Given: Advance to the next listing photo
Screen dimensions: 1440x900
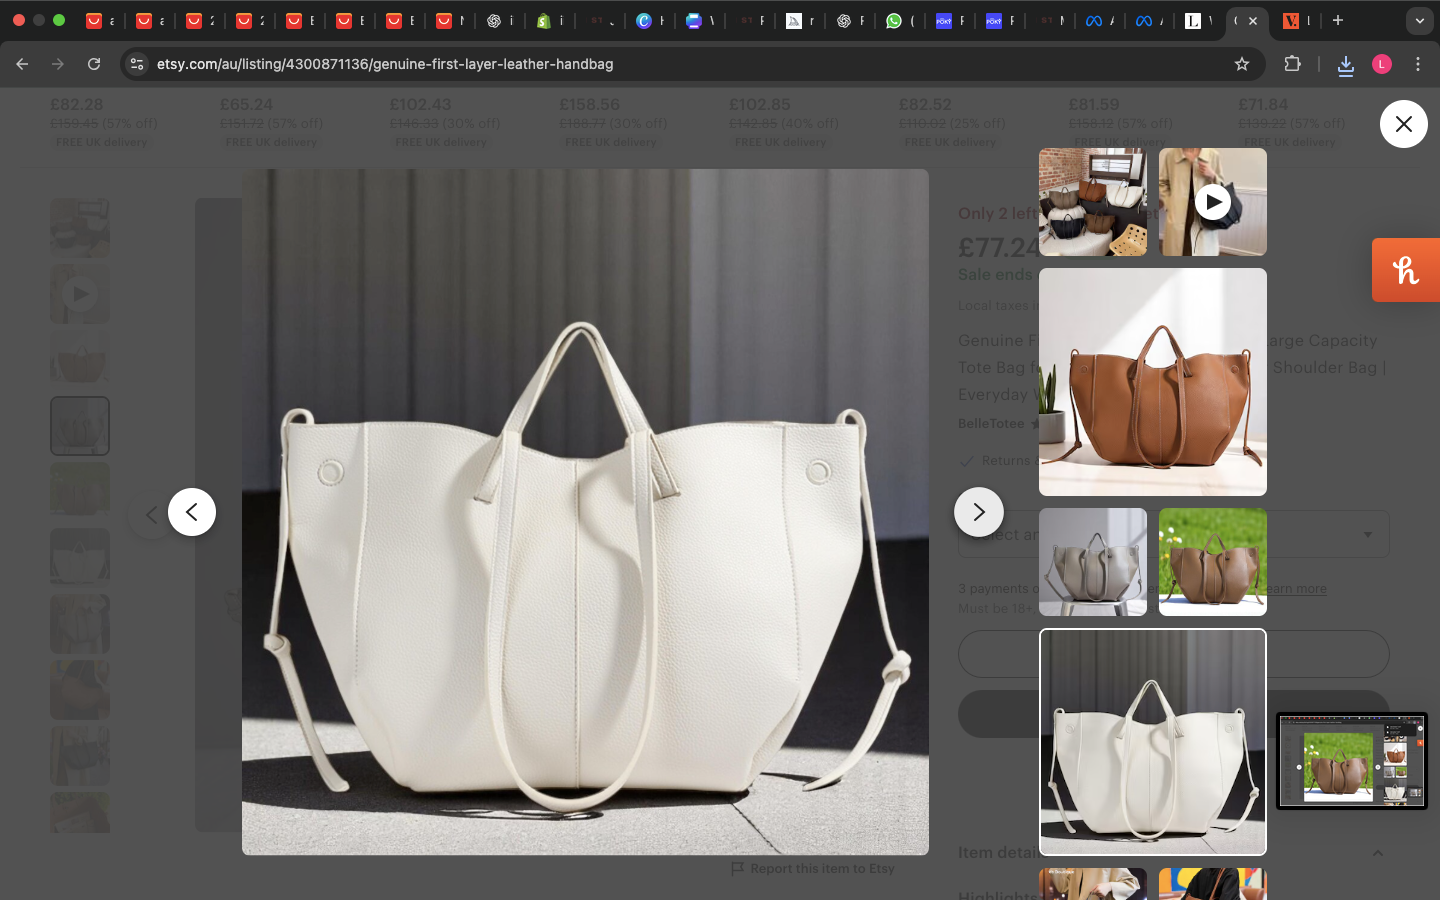Looking at the screenshot, I should pos(978,512).
